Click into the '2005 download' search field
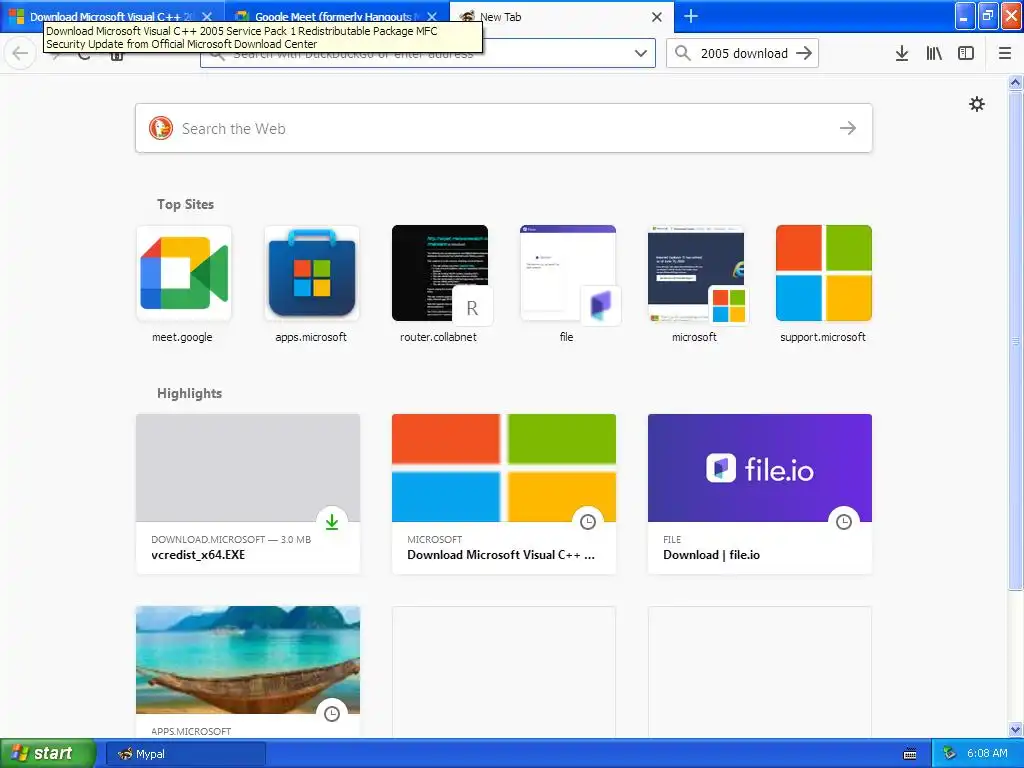 click(x=744, y=54)
